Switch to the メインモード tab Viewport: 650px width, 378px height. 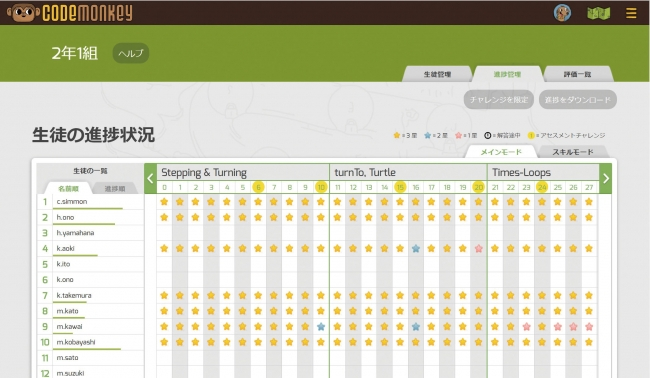pos(501,152)
